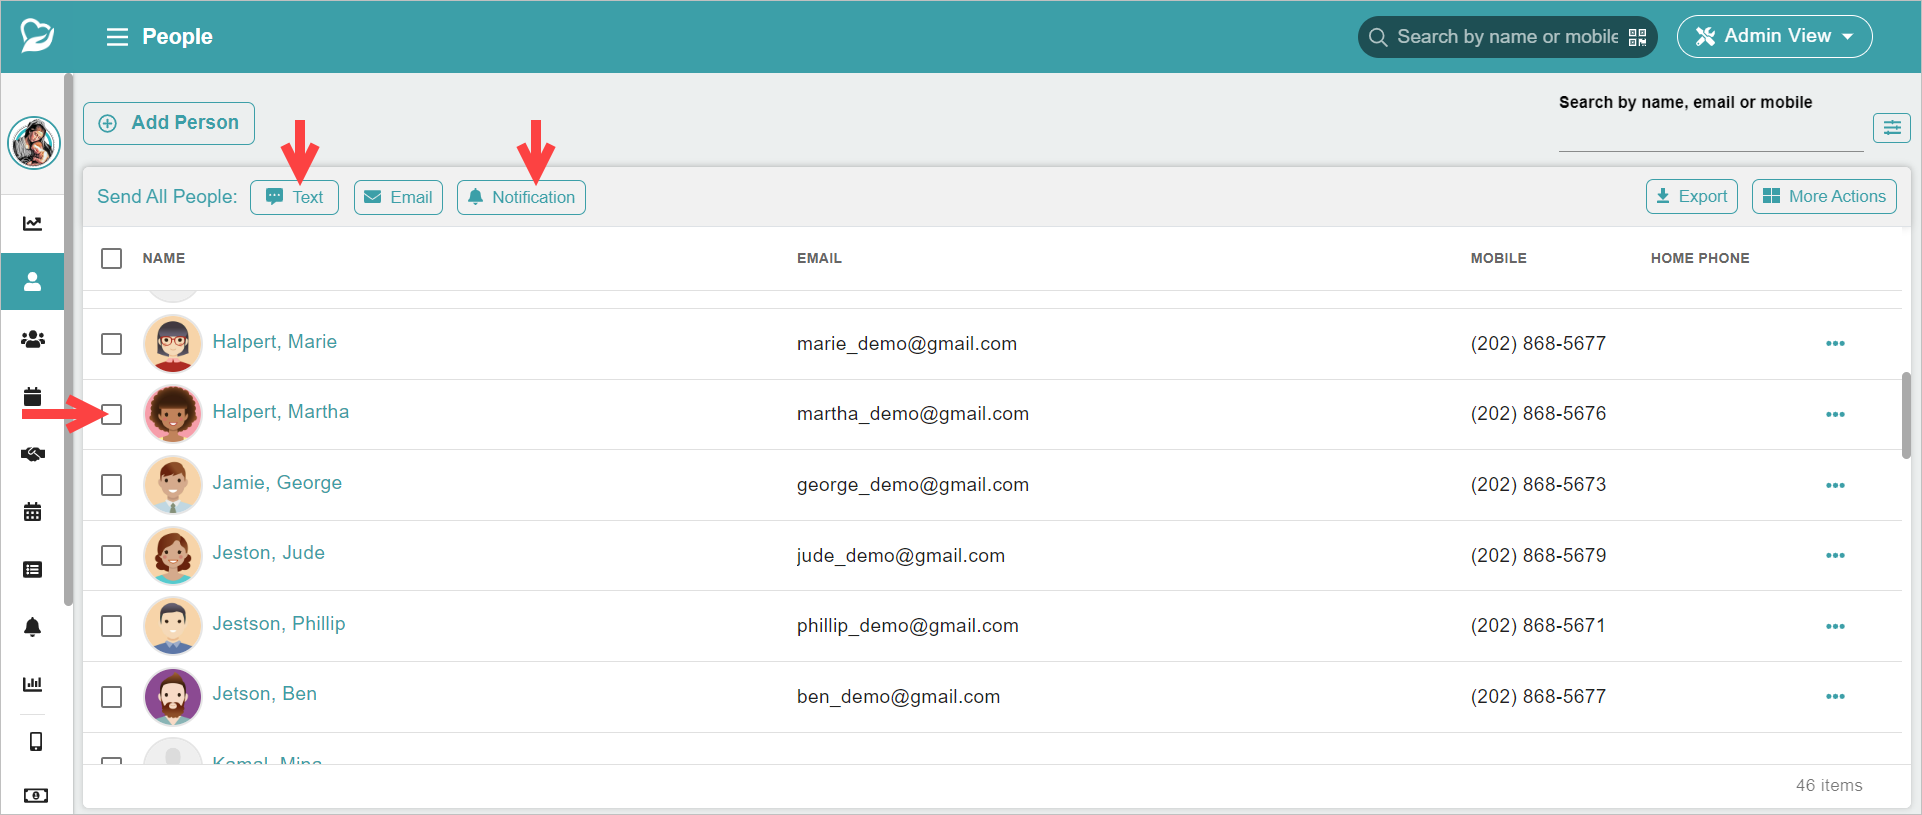Focus the name, email or mobile search field
Screen dimensions: 1922x815
(x=1710, y=133)
